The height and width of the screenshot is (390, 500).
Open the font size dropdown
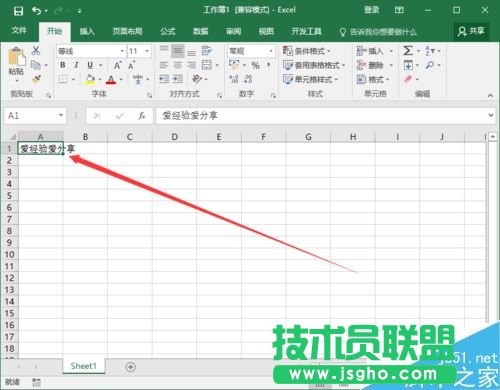[147, 51]
